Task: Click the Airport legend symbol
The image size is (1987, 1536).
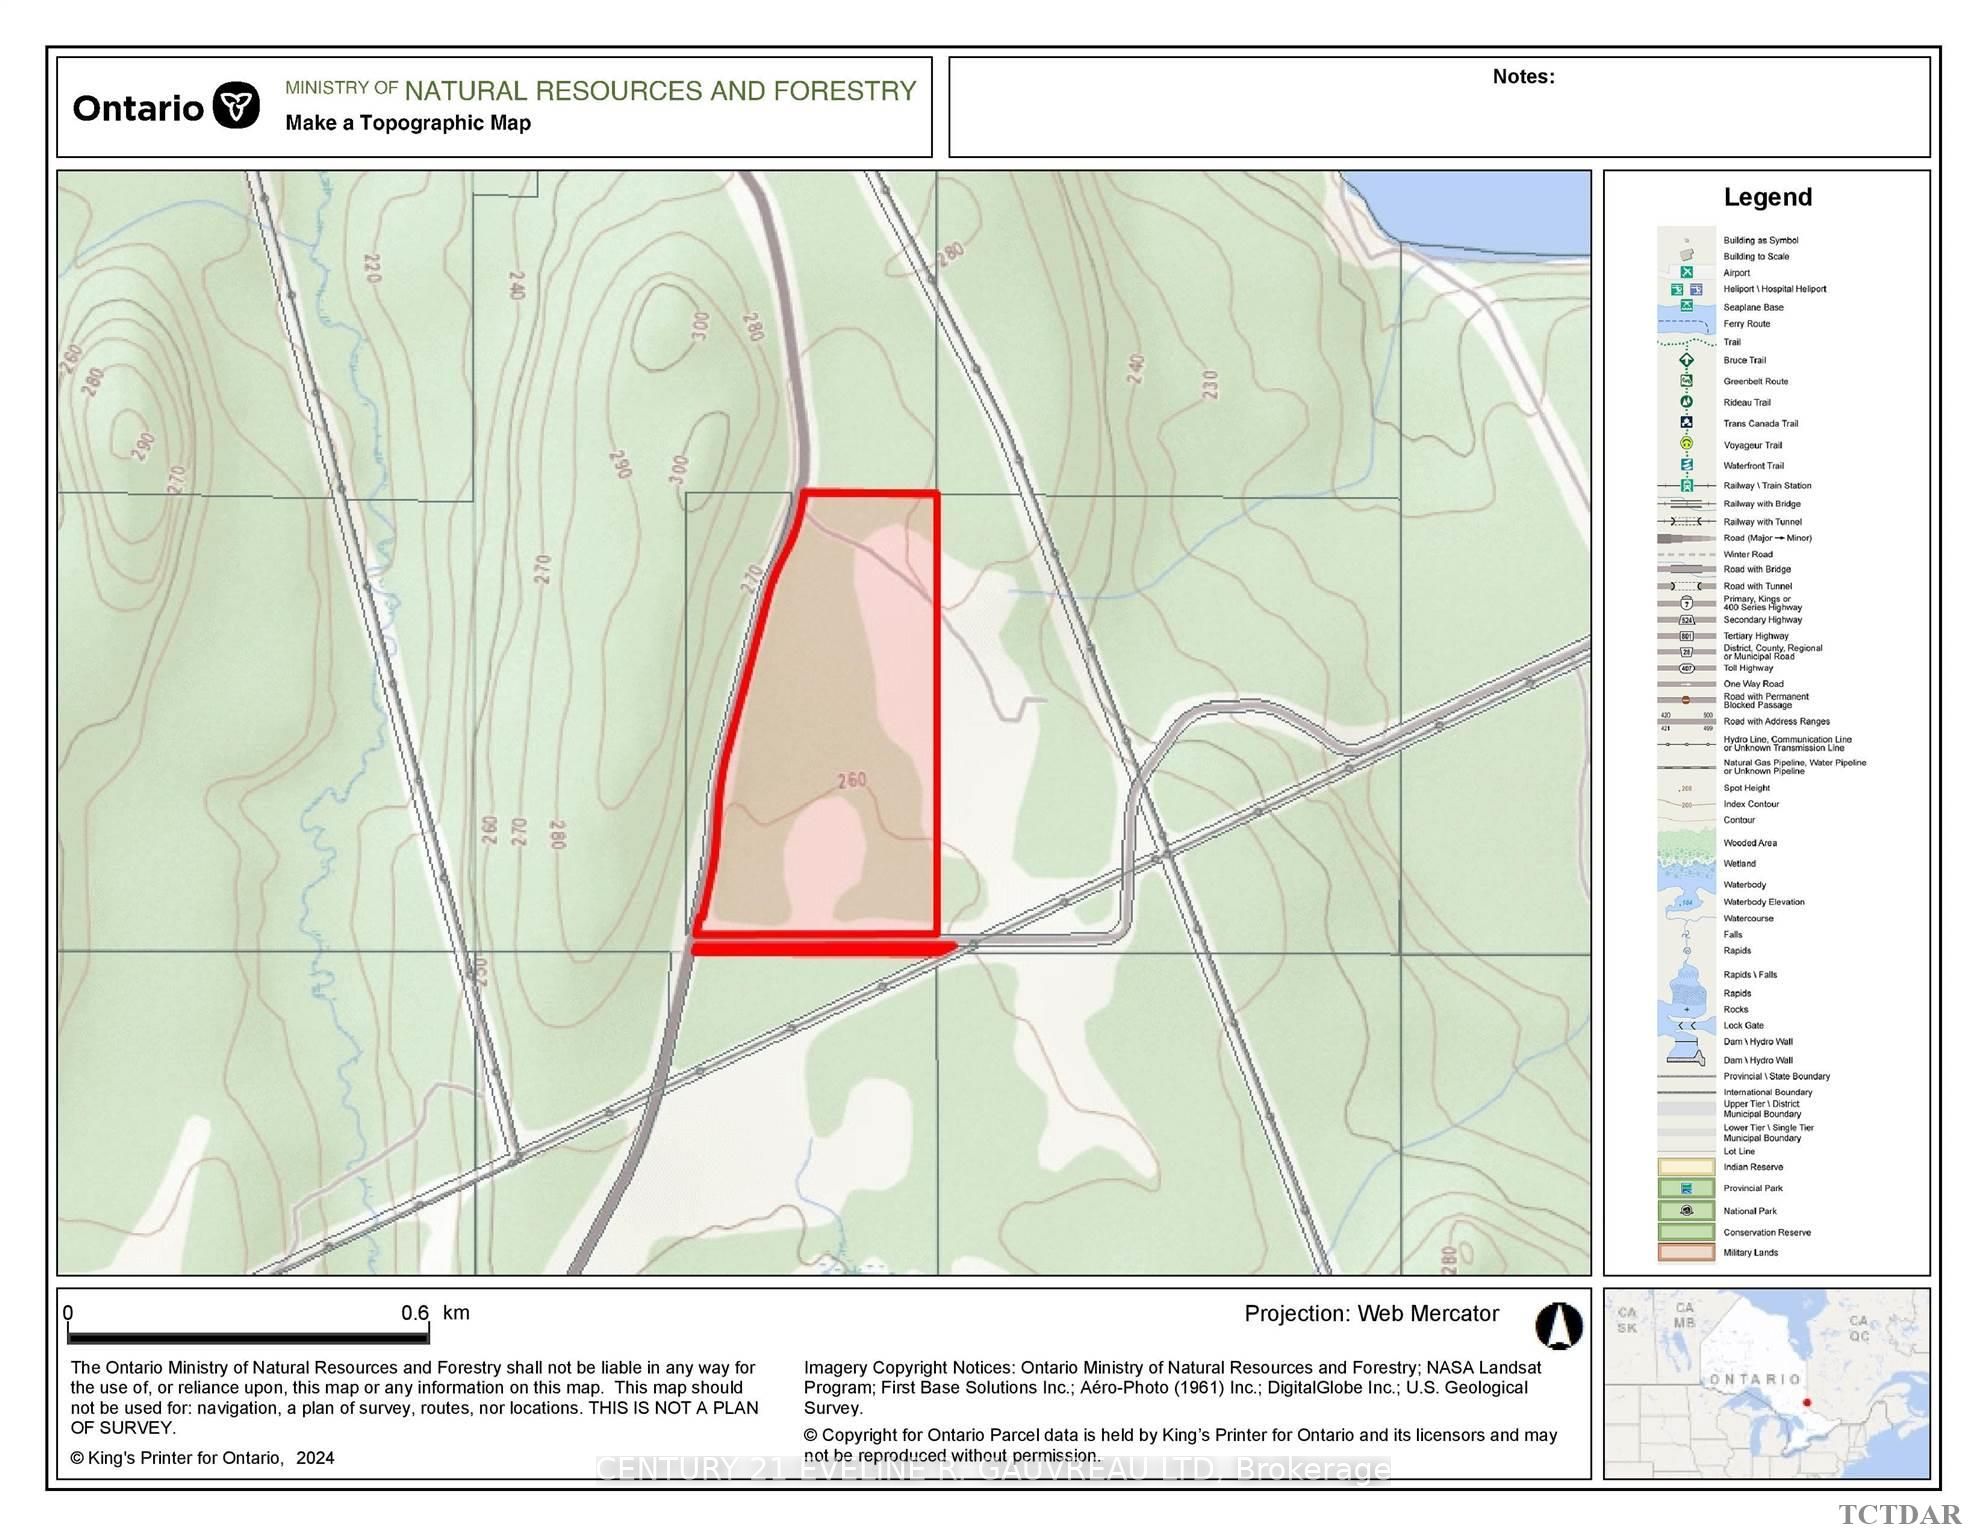Action: [1686, 273]
